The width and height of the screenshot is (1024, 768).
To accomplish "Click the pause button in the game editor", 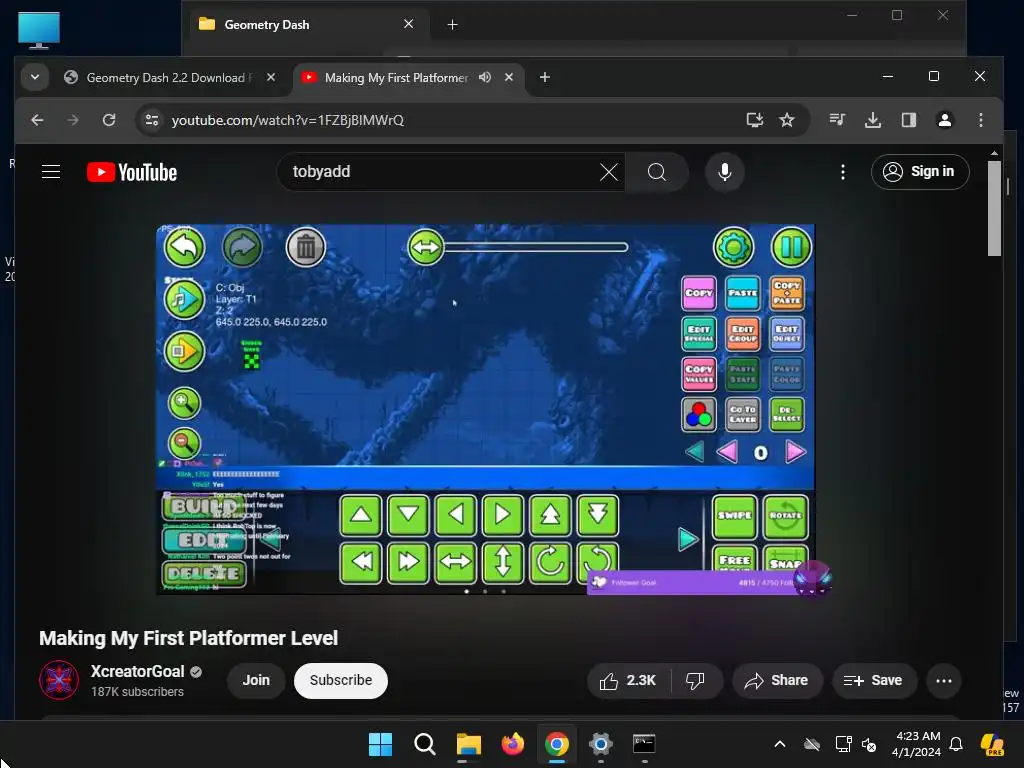I will [x=791, y=248].
